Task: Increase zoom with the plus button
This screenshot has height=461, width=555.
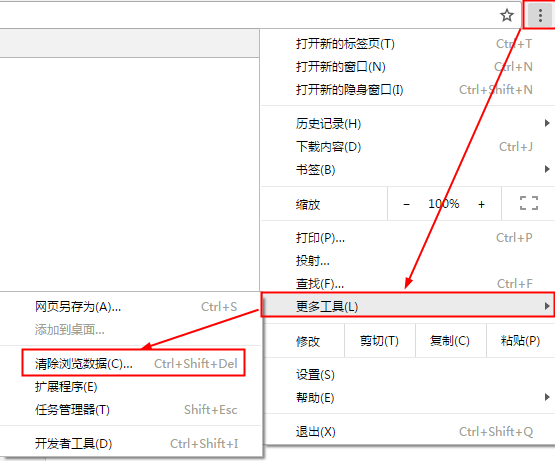Action: (481, 204)
